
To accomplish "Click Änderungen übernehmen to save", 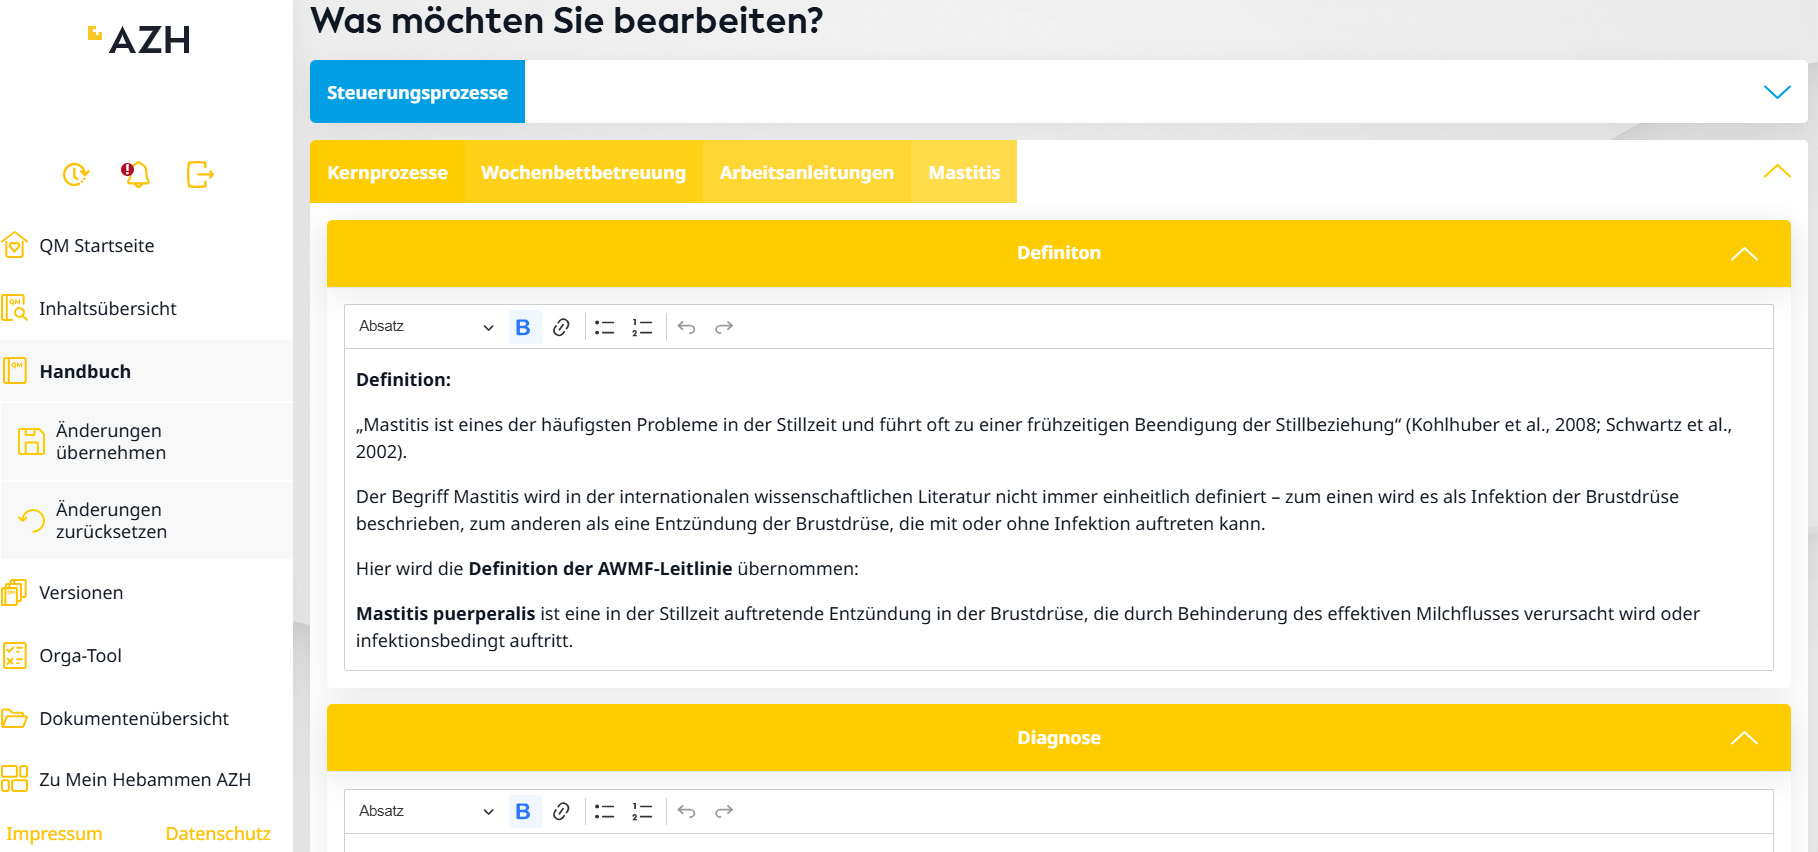I will 110,441.
